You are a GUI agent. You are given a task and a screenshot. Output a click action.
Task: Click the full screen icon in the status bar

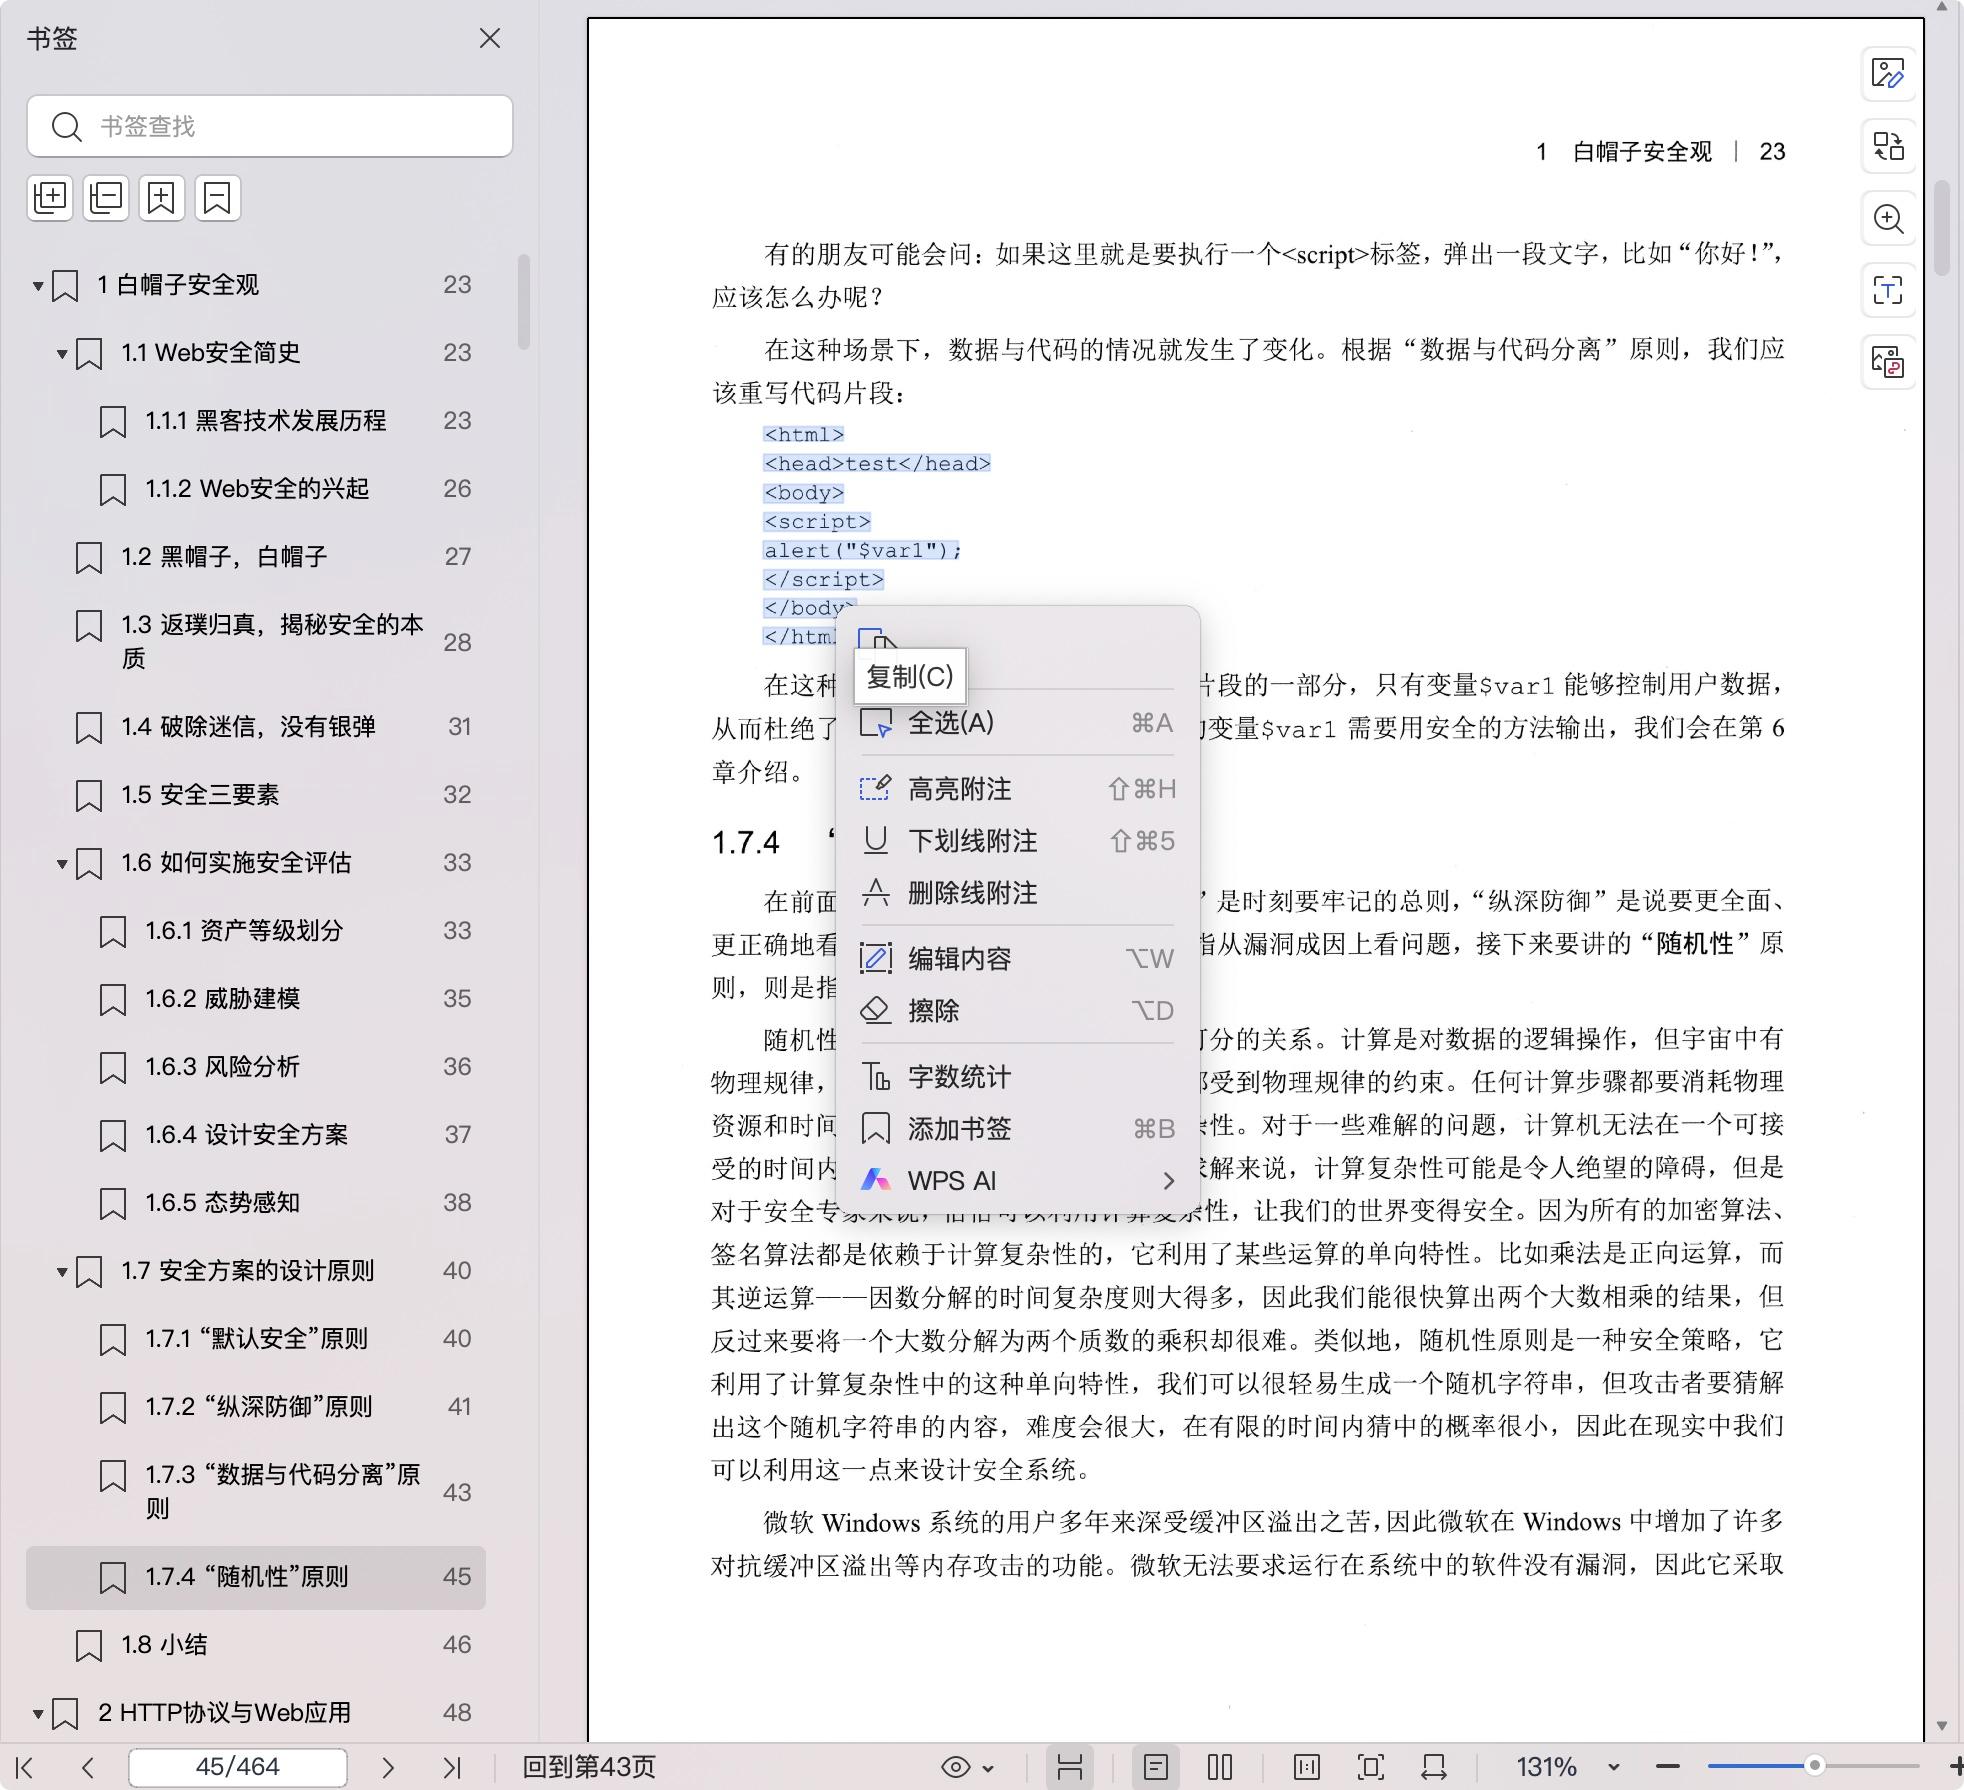click(x=1371, y=1767)
